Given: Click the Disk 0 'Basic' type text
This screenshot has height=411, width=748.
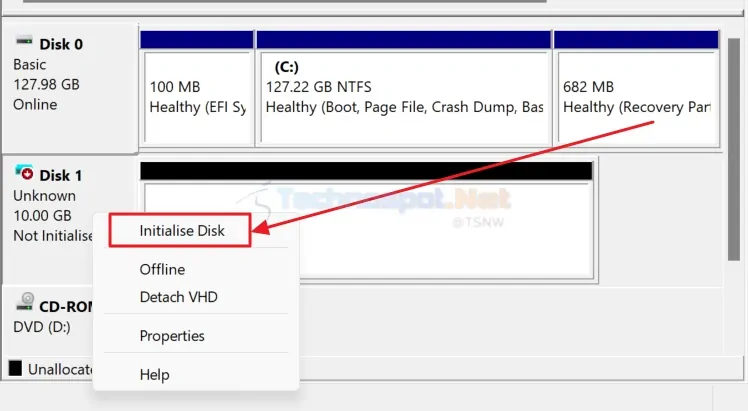Looking at the screenshot, I should click(x=30, y=64).
